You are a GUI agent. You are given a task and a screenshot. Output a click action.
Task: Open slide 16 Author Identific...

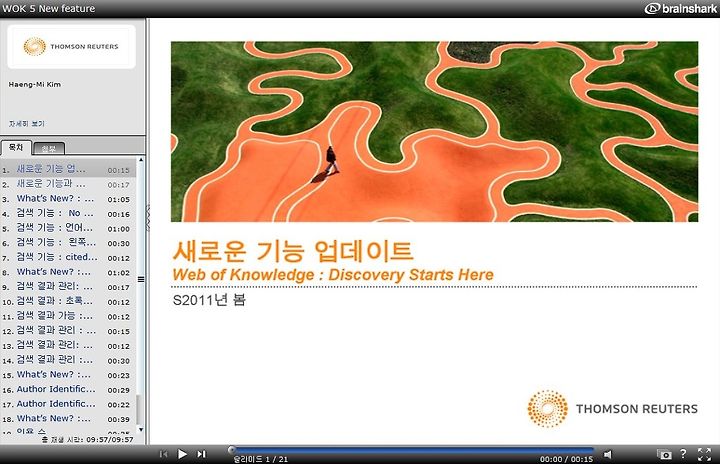pos(68,390)
